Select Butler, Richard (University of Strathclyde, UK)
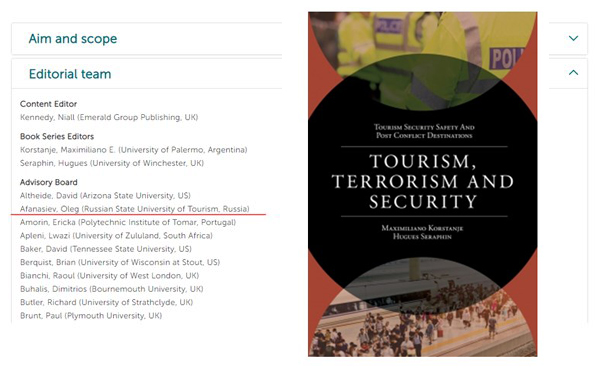The image size is (603, 385). 107,302
